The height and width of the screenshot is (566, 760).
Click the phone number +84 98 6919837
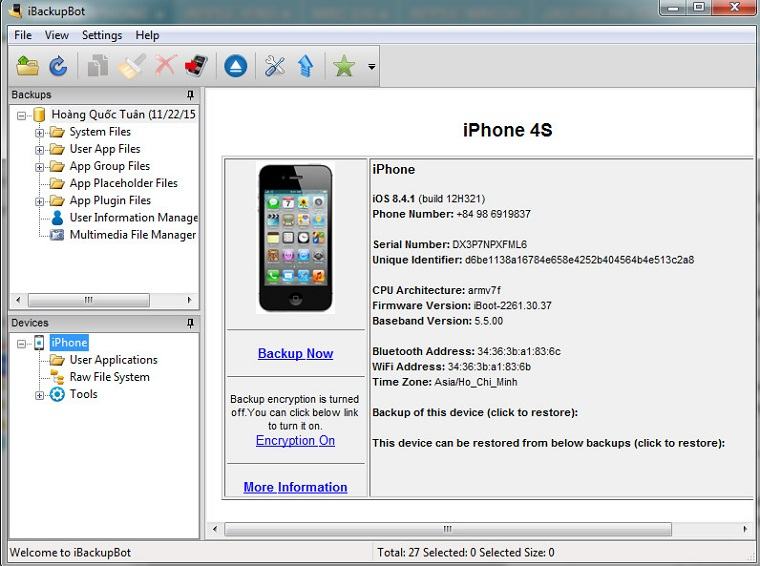pyautogui.click(x=493, y=214)
